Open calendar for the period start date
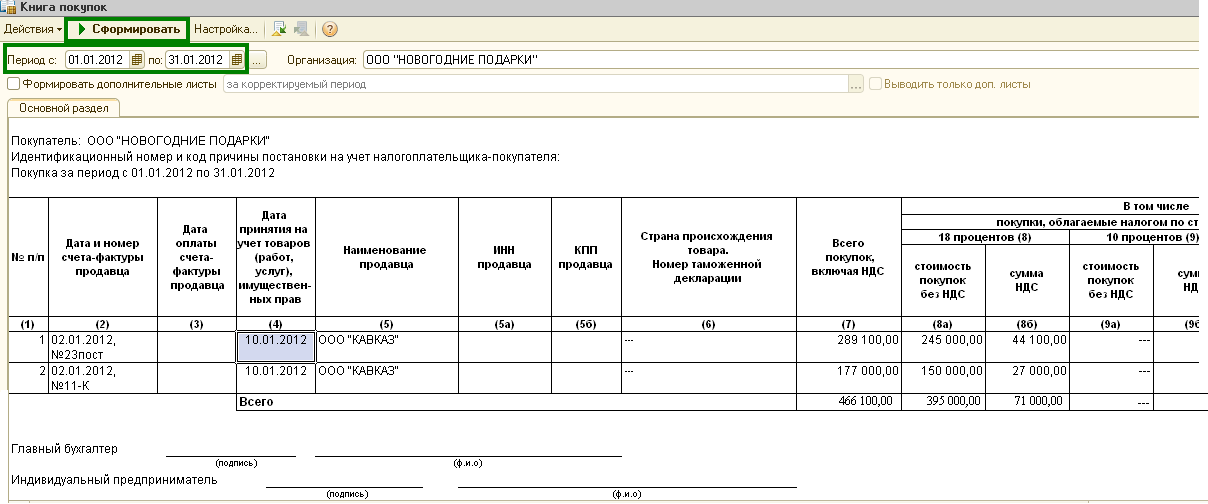Screen dimensions: 1208x504 click(138, 60)
